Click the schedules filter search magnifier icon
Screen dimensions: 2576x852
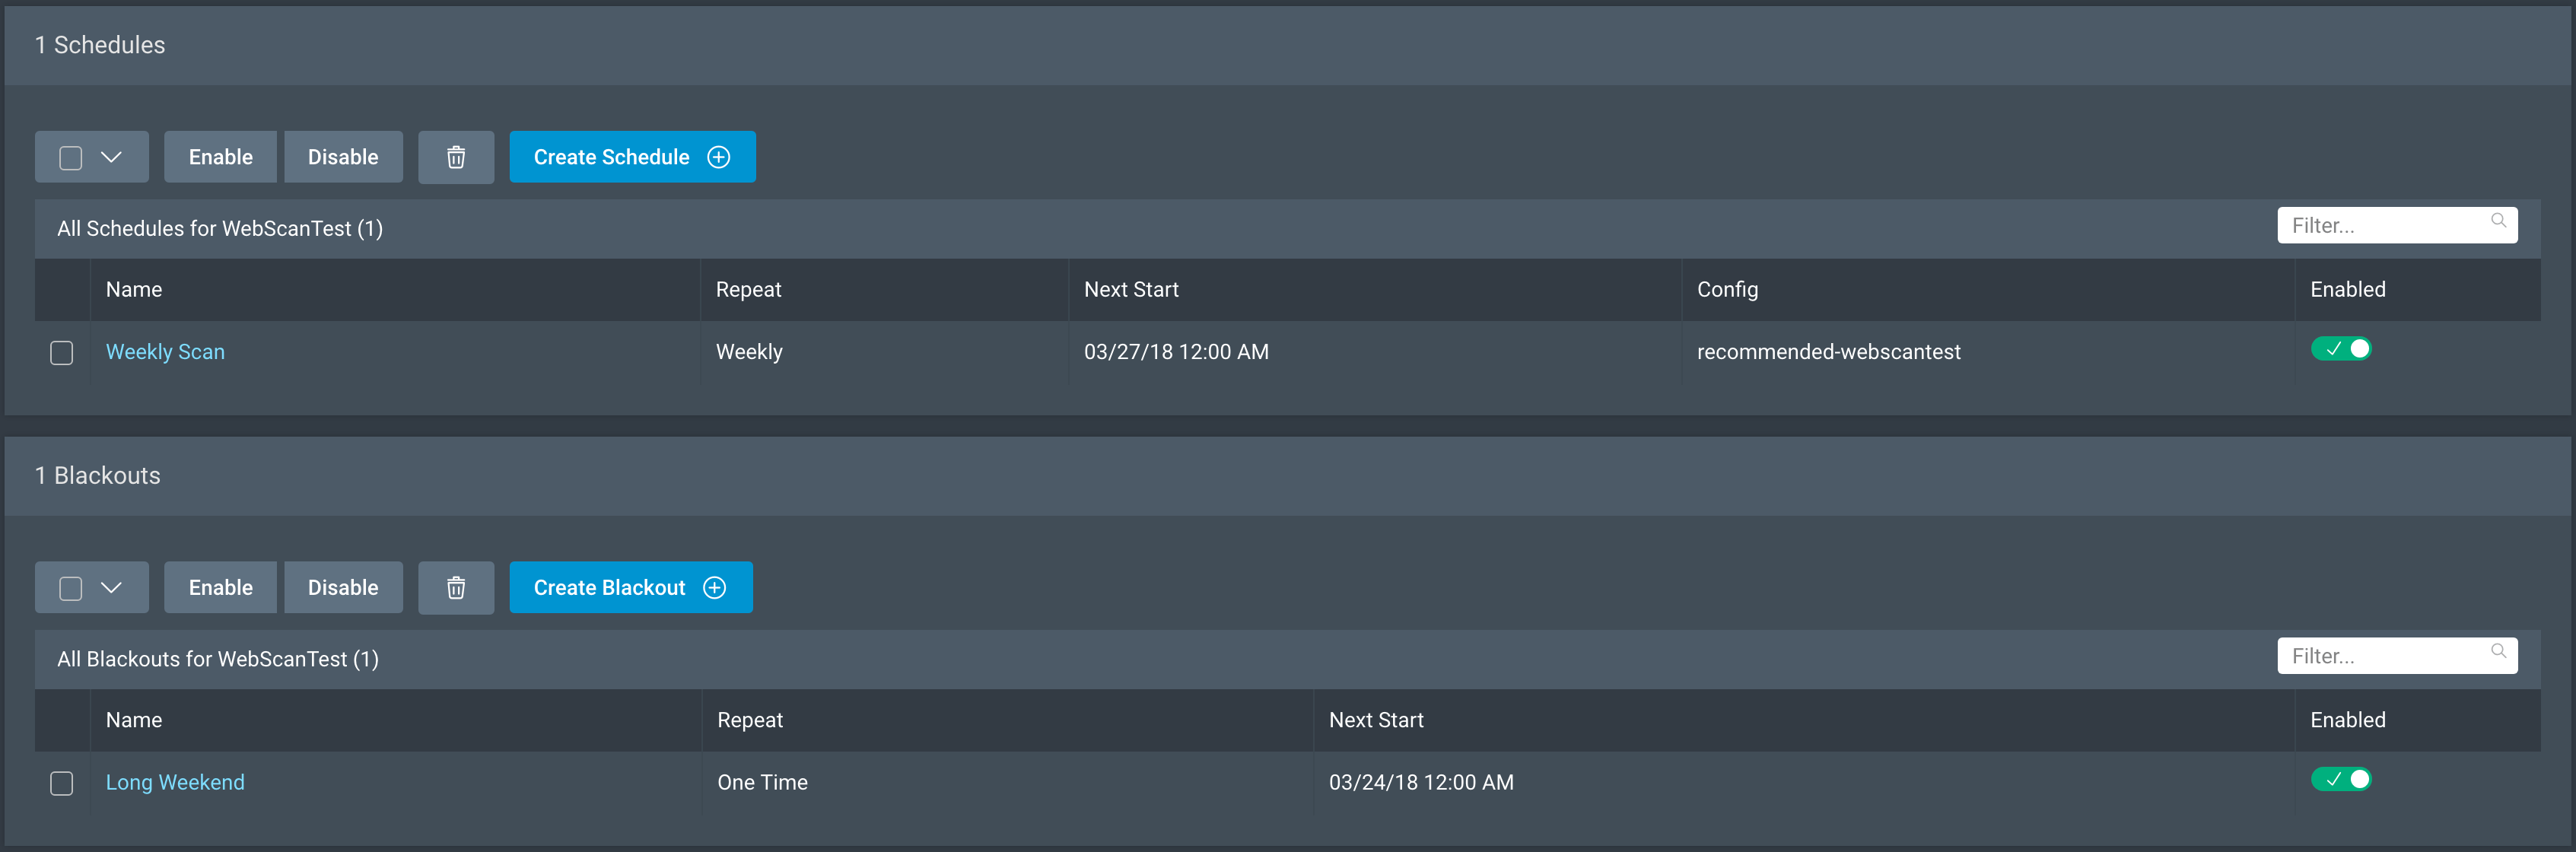point(2498,221)
